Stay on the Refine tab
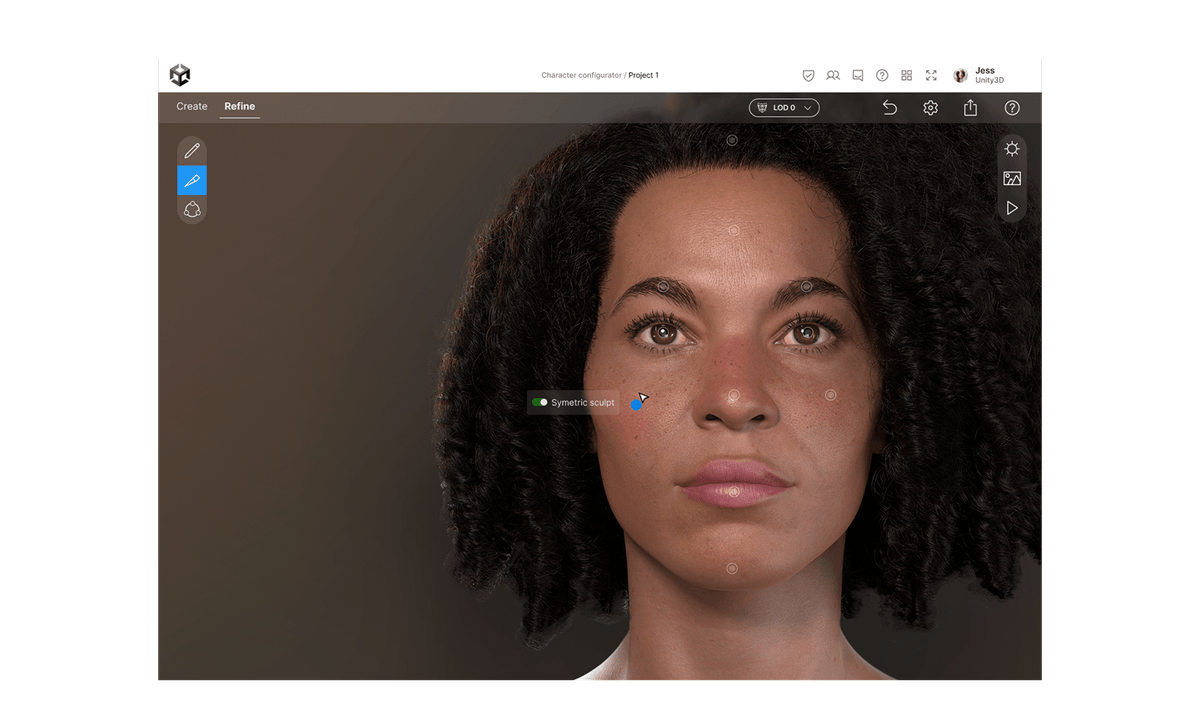The image size is (1200, 725). tap(239, 106)
